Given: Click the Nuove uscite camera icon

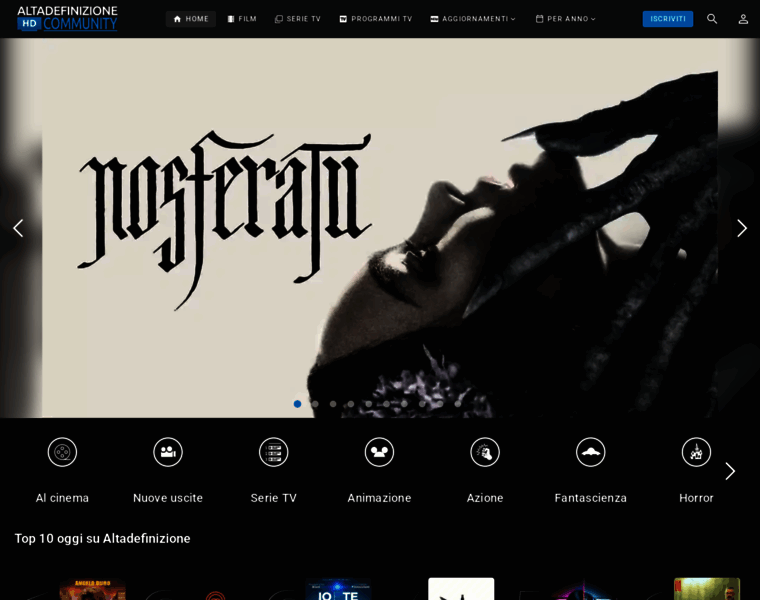Looking at the screenshot, I should point(168,452).
